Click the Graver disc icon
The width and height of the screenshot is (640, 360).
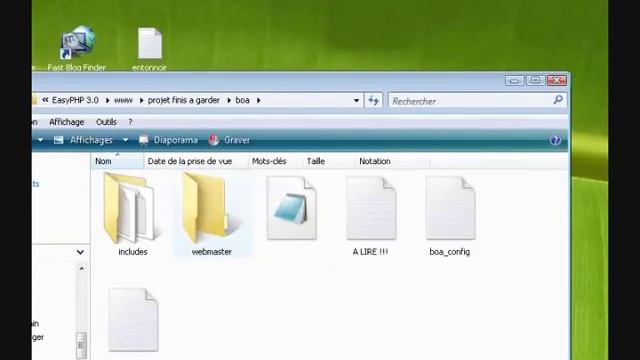(x=213, y=140)
